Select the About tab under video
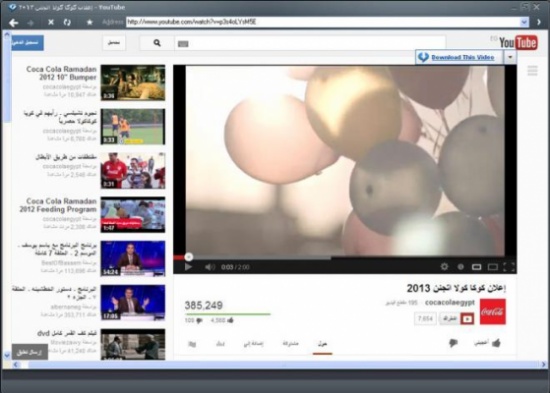Screen dimensions: 550x393 tap(322, 344)
